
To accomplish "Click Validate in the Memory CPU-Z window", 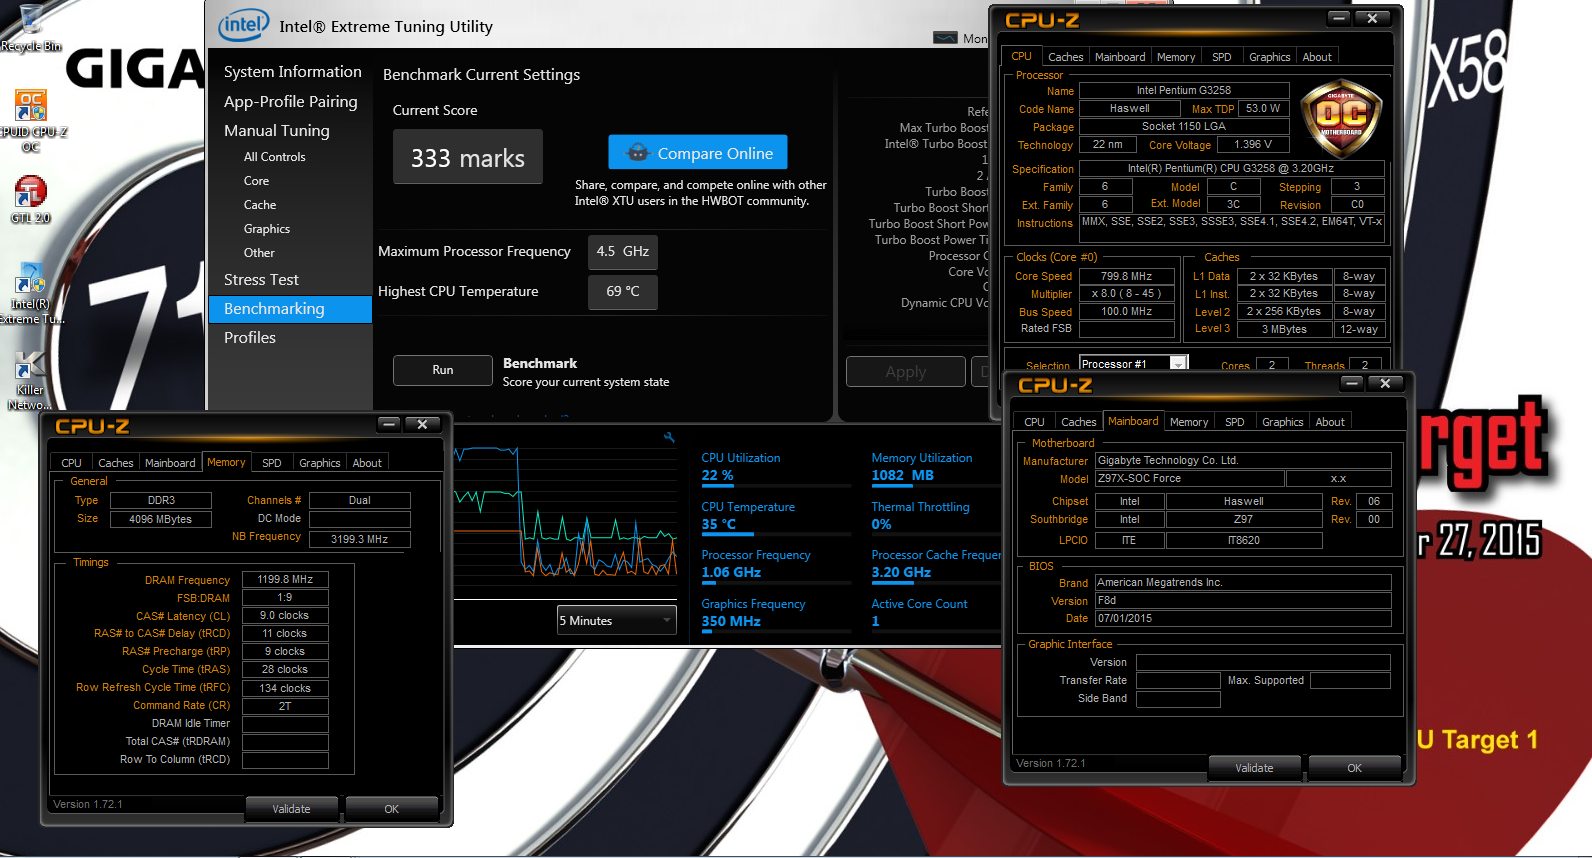I will [x=291, y=809].
